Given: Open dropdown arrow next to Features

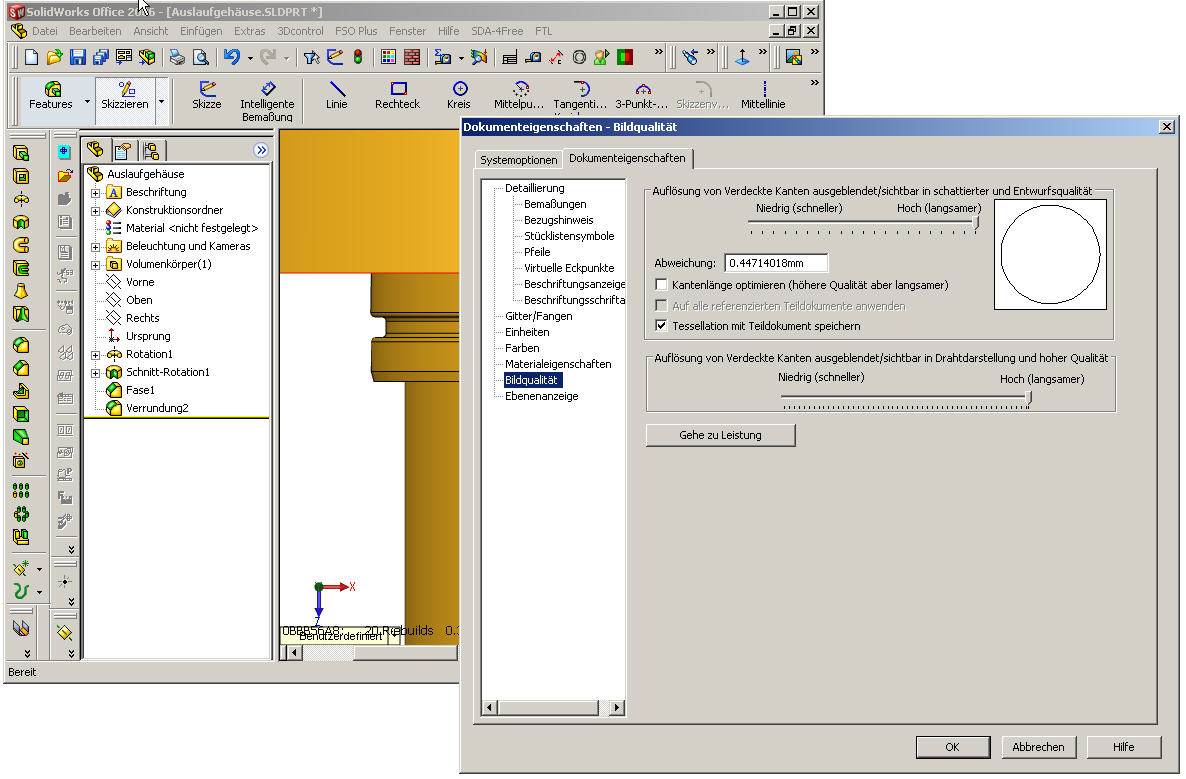Looking at the screenshot, I should [87, 101].
